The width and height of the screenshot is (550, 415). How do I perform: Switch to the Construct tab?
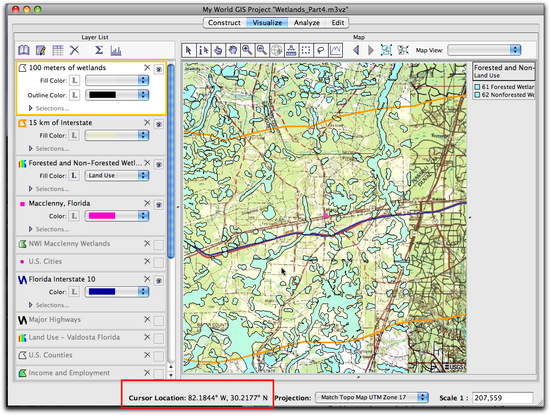coord(224,23)
